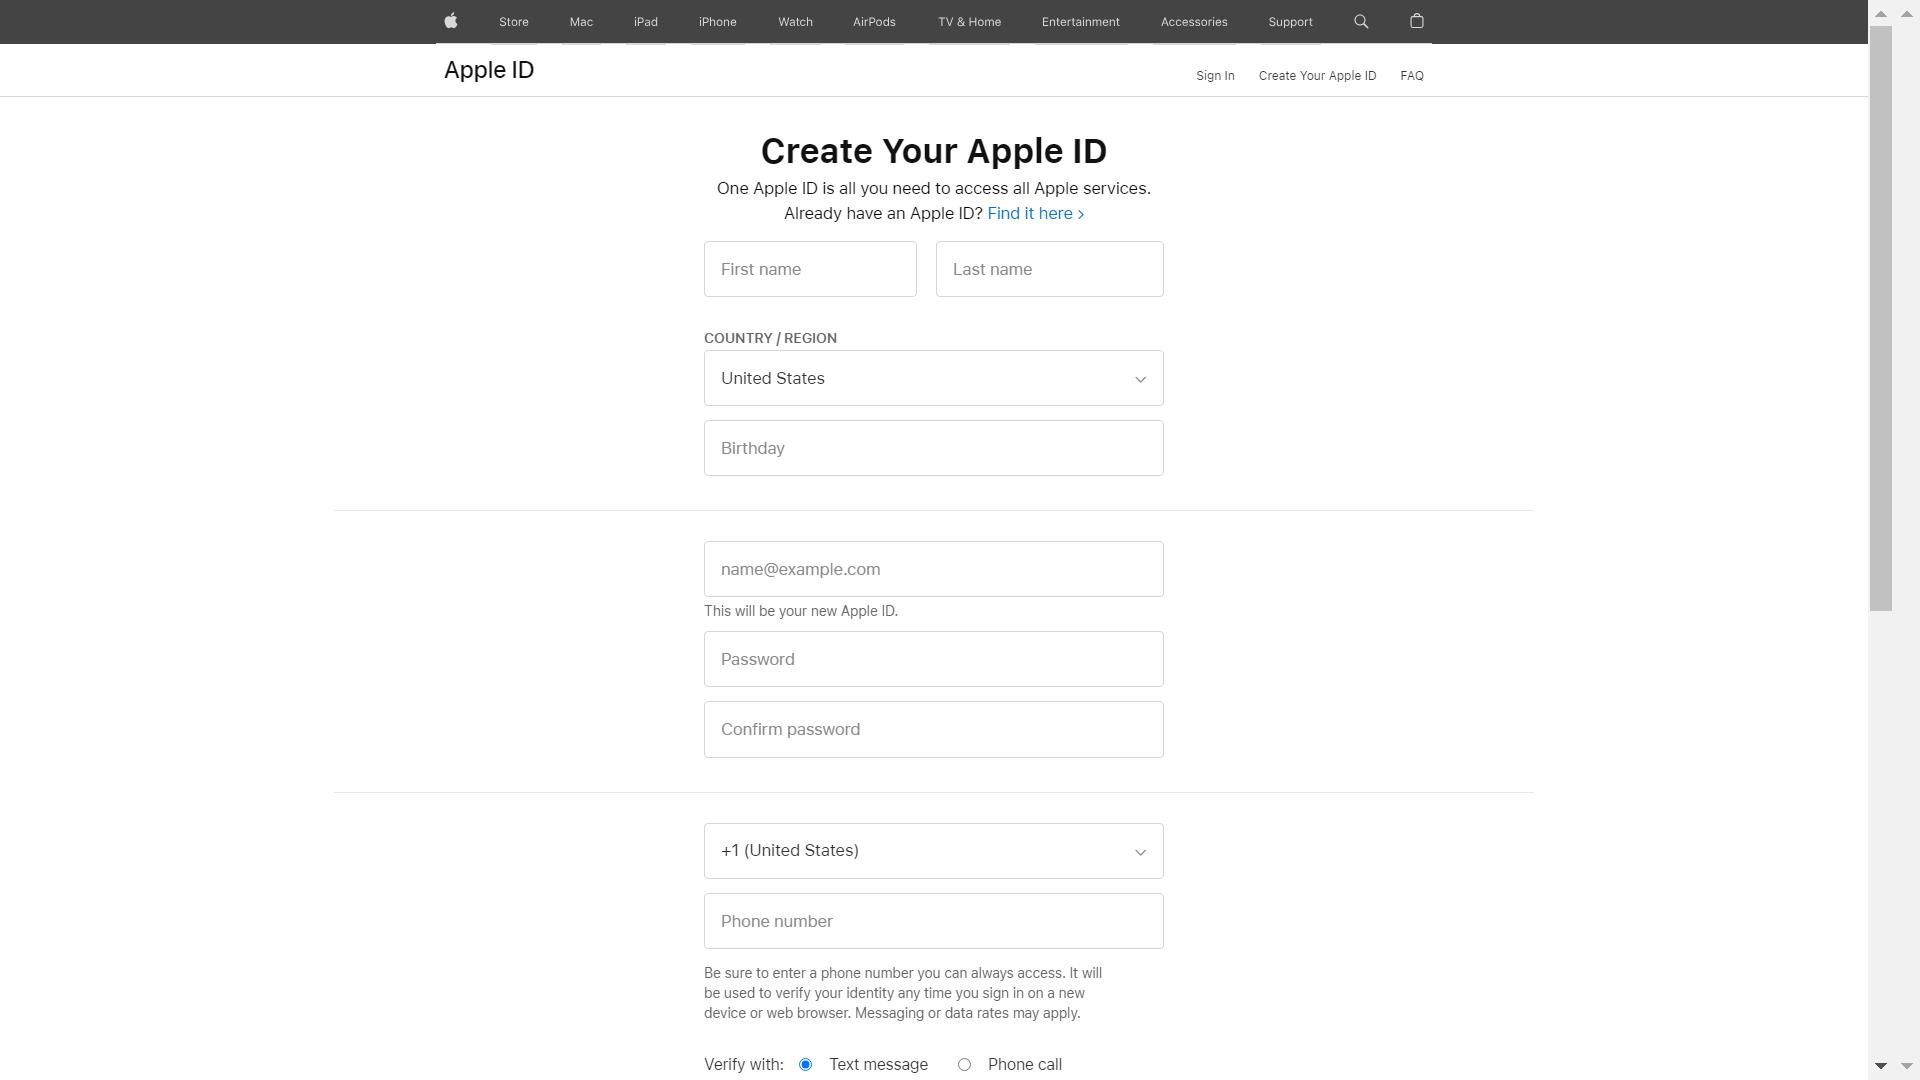Select the Create Your Apple ID link

[1317, 76]
